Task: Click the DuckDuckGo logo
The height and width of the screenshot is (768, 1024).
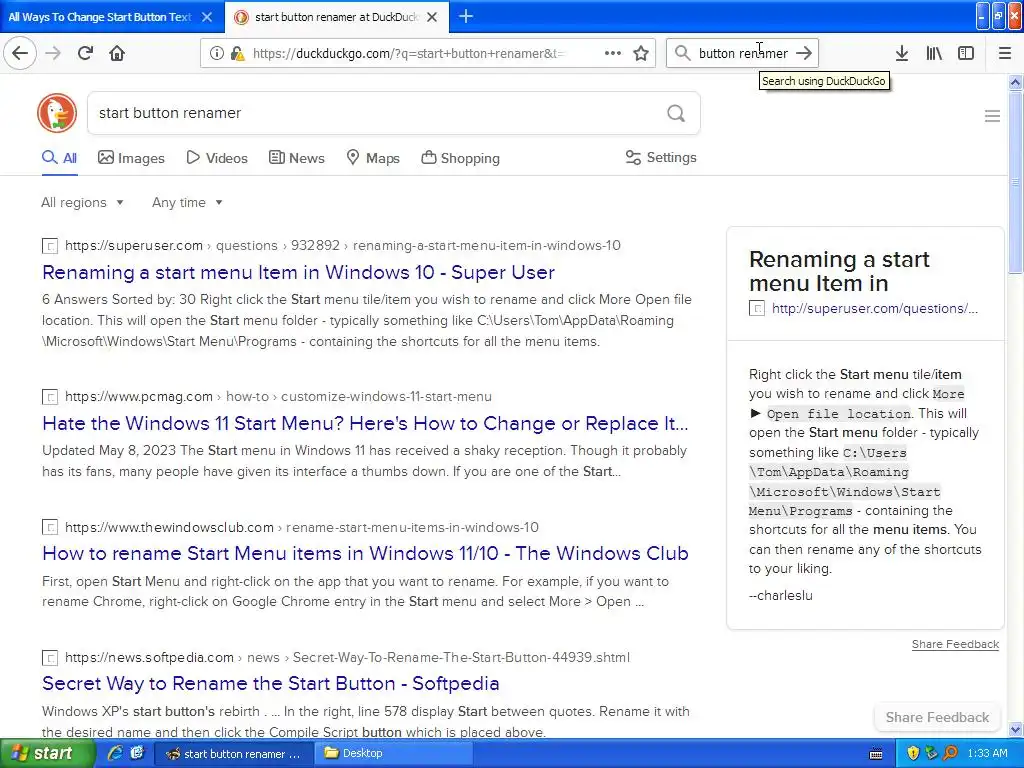Action: coord(57,113)
